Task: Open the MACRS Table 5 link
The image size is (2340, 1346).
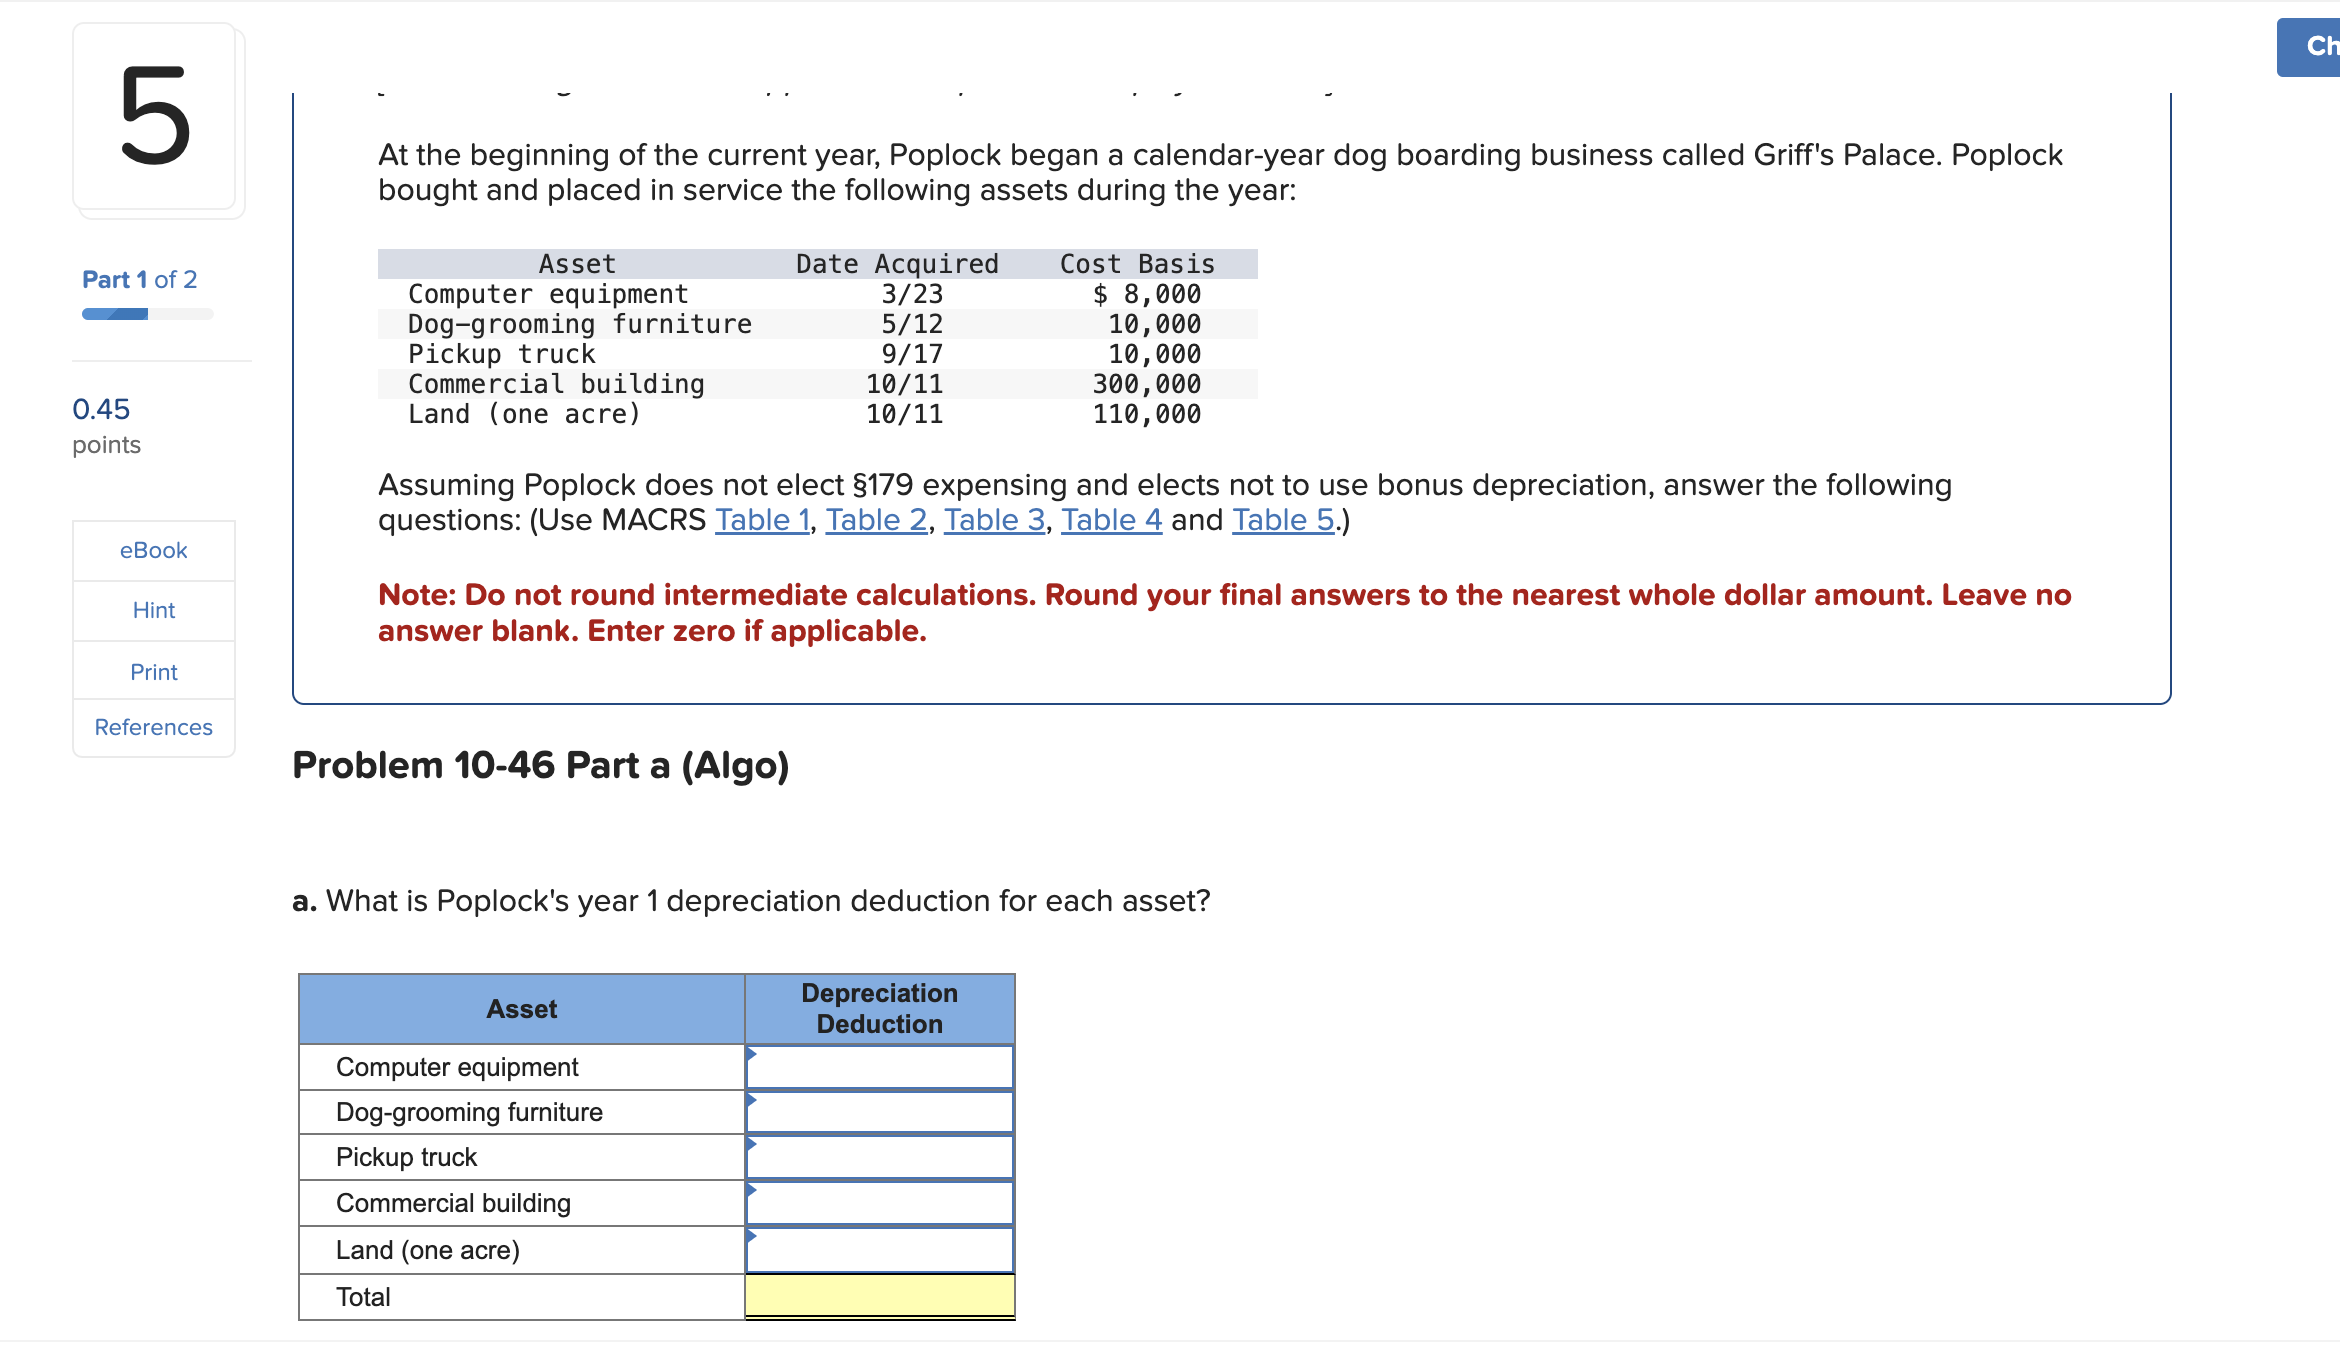Action: 1283,520
